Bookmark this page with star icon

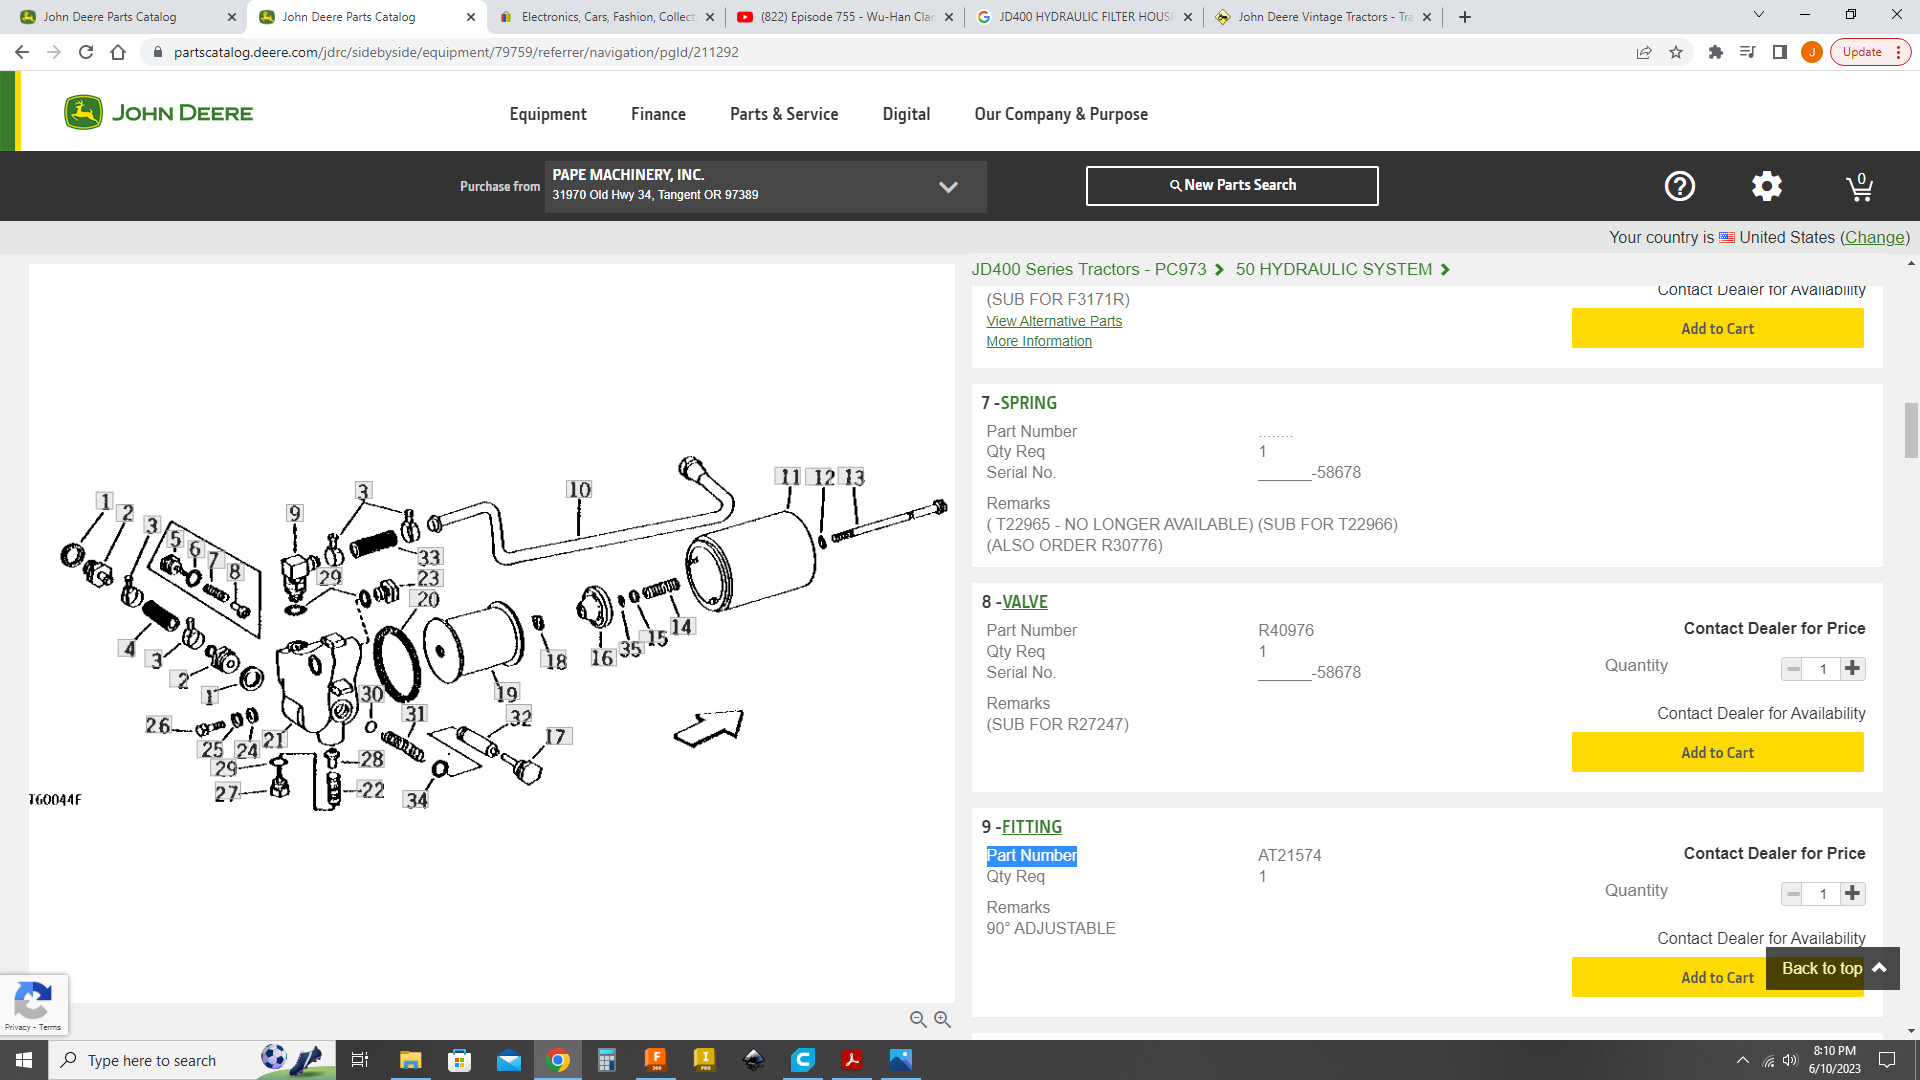point(1676,52)
